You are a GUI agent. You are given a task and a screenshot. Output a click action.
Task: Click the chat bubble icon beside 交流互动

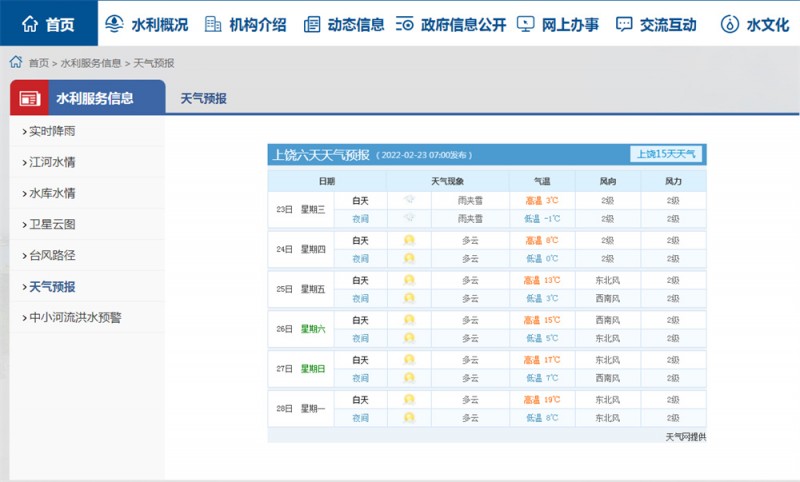pyautogui.click(x=624, y=24)
